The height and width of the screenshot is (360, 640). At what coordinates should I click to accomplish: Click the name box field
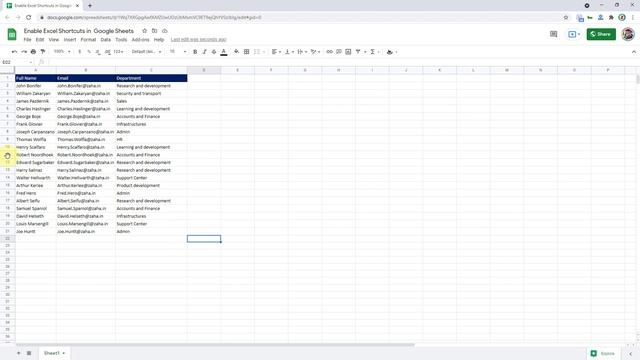[17, 62]
